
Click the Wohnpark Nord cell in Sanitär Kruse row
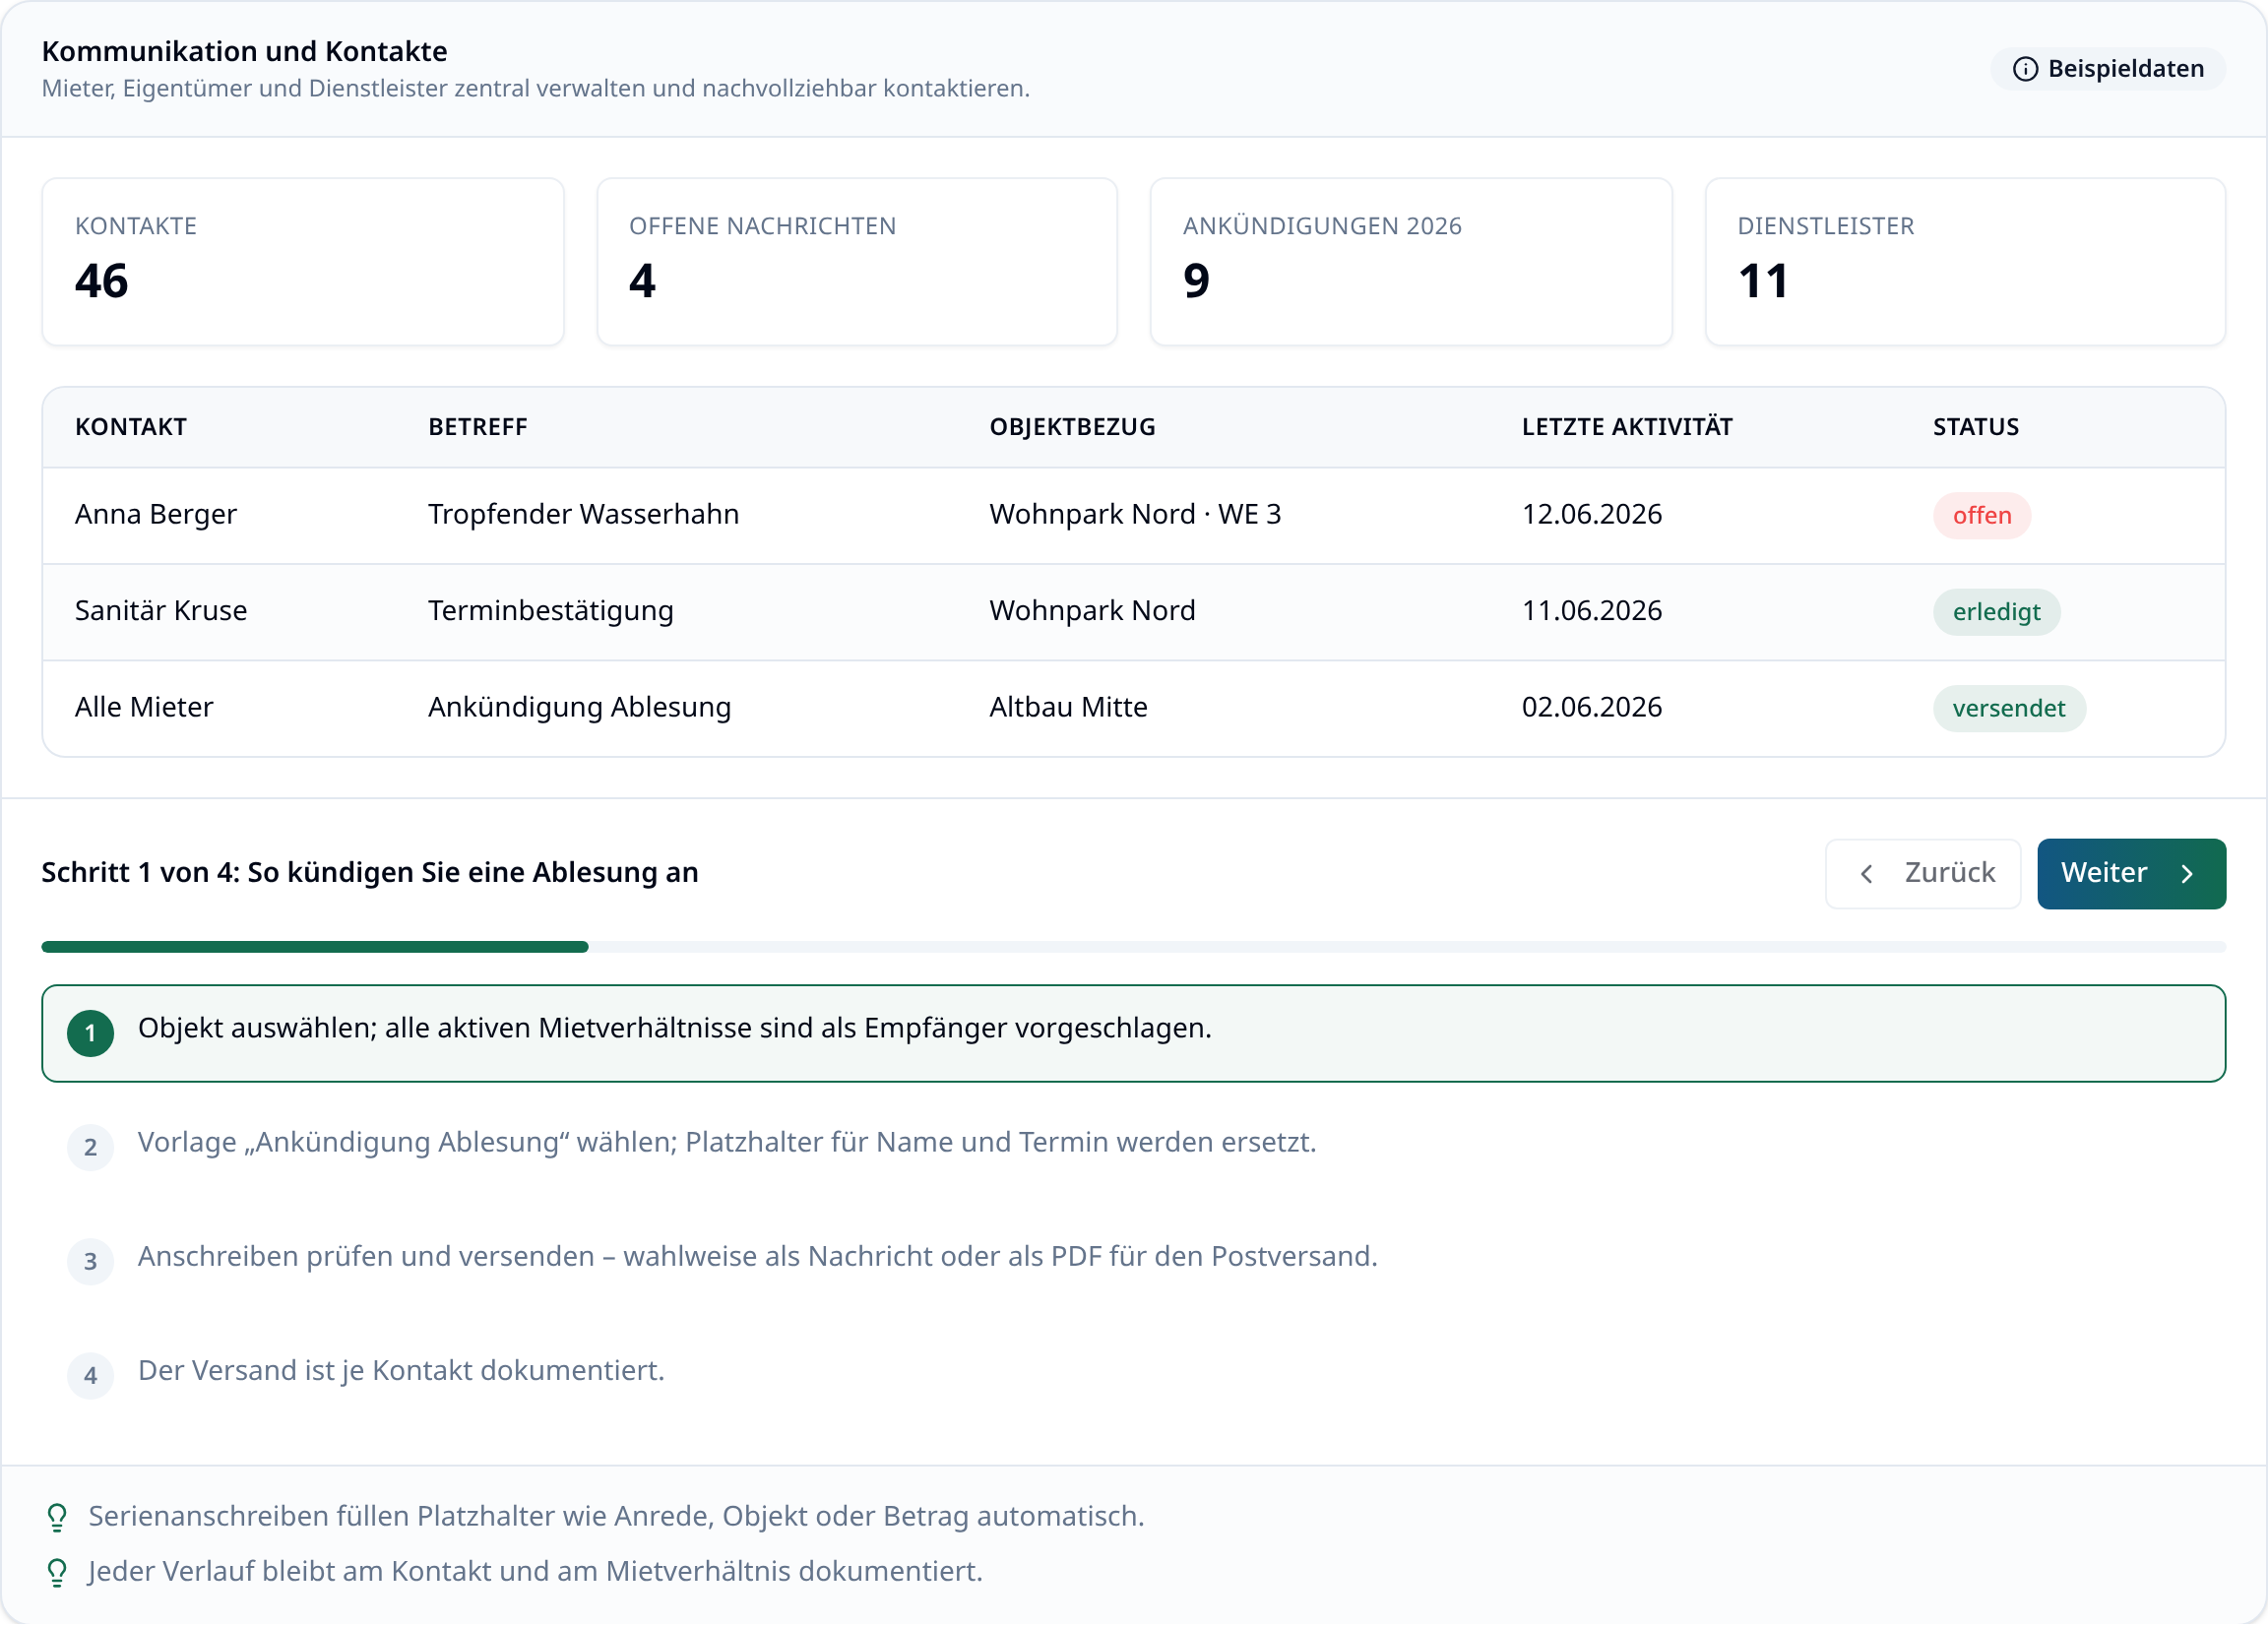1092,611
